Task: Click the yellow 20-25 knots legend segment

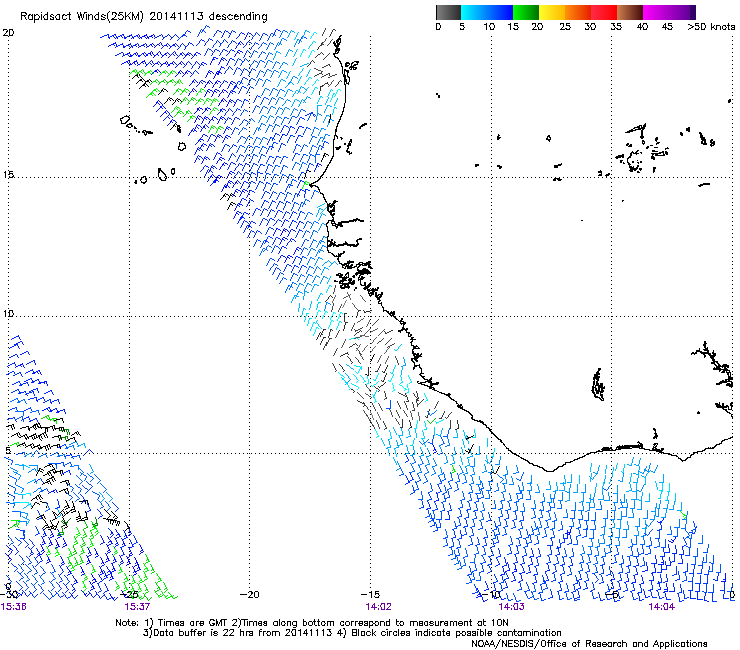Action: pos(552,12)
